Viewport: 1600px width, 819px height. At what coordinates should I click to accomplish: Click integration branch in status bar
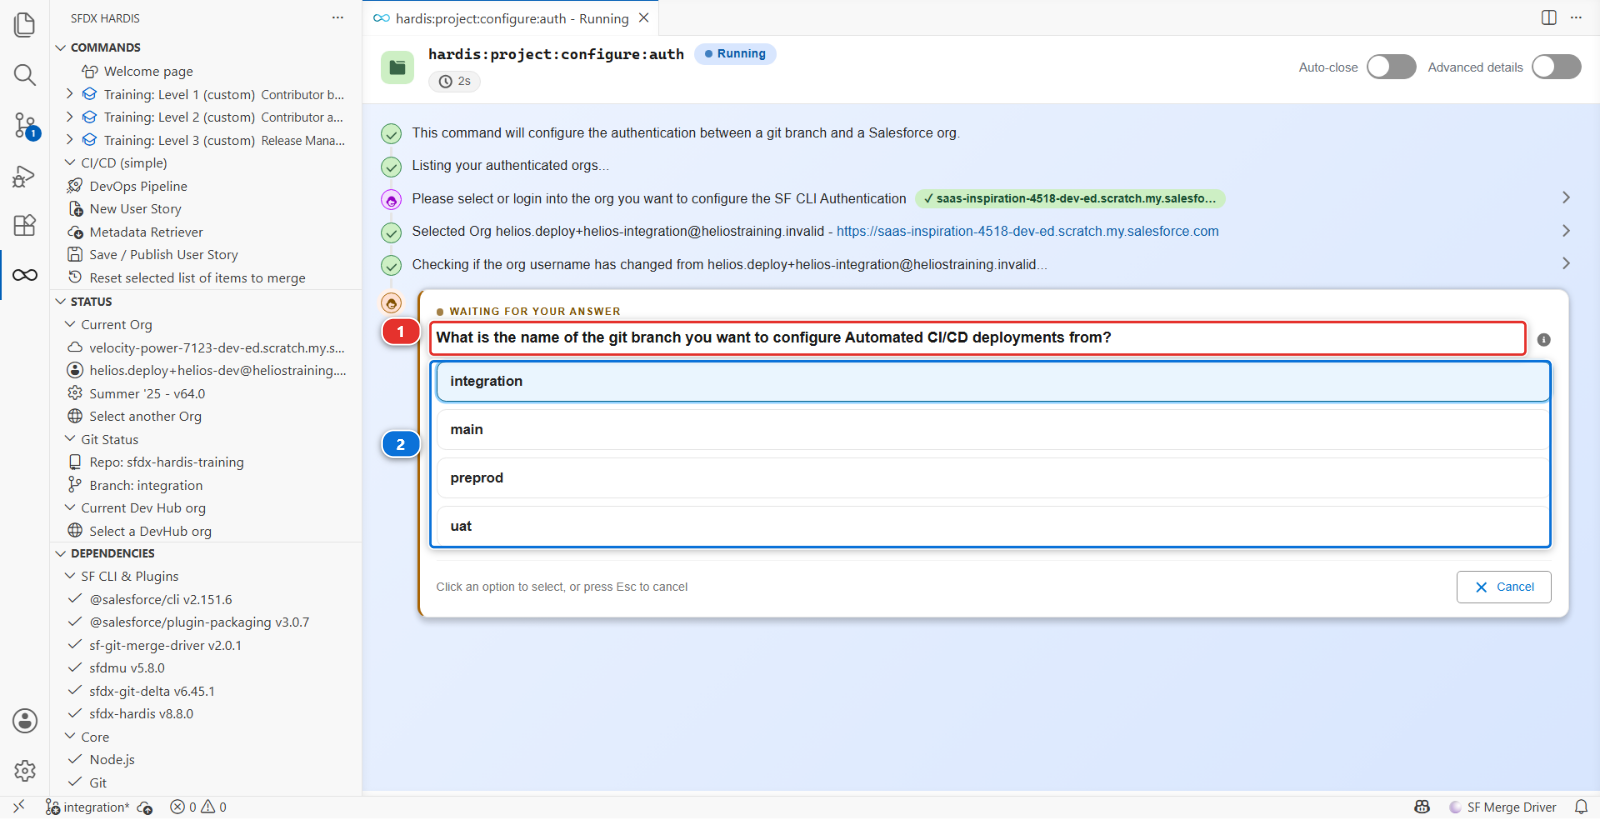point(87,807)
